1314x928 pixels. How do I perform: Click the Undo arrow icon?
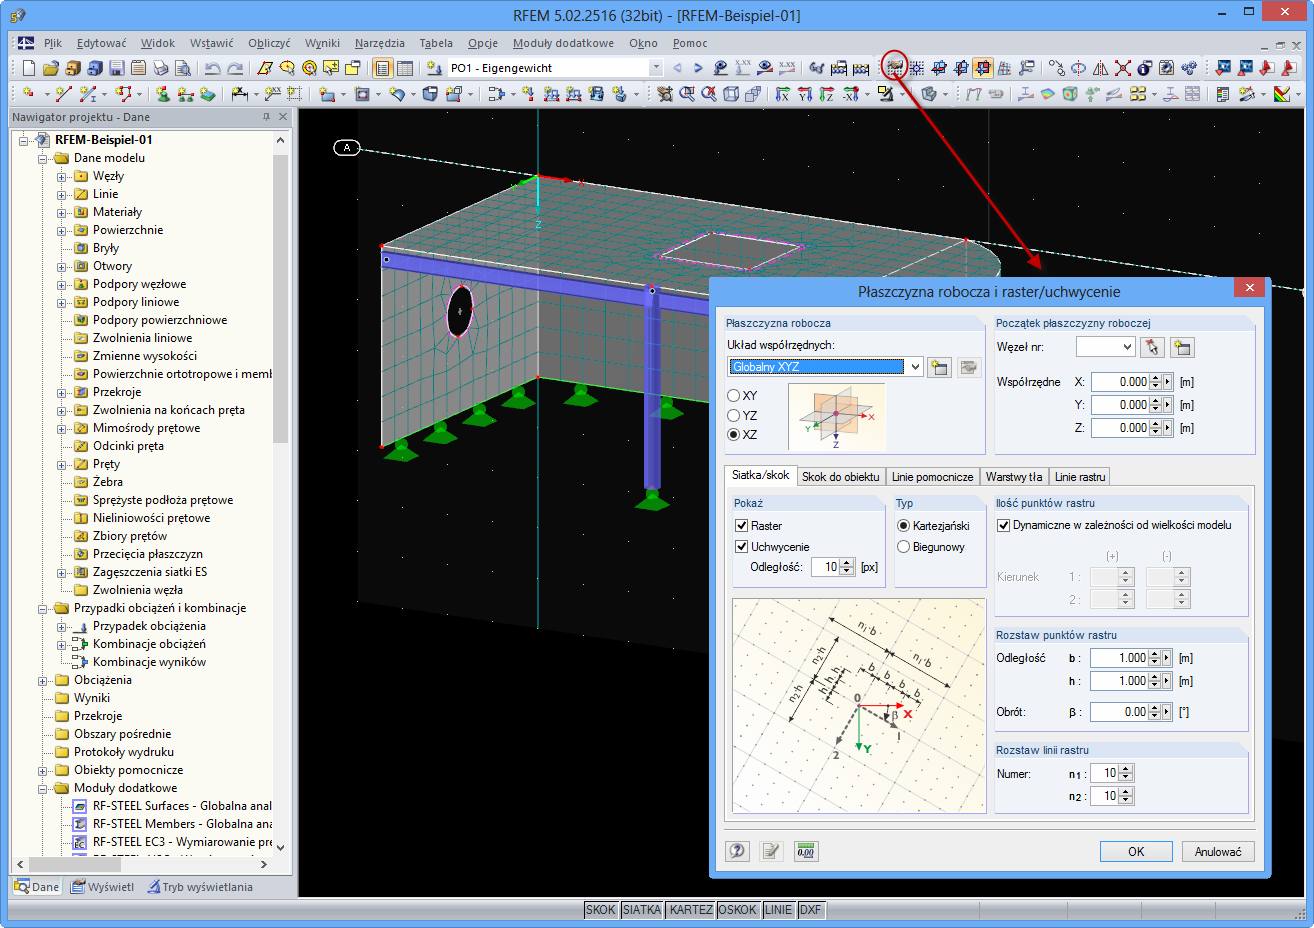tap(212, 68)
